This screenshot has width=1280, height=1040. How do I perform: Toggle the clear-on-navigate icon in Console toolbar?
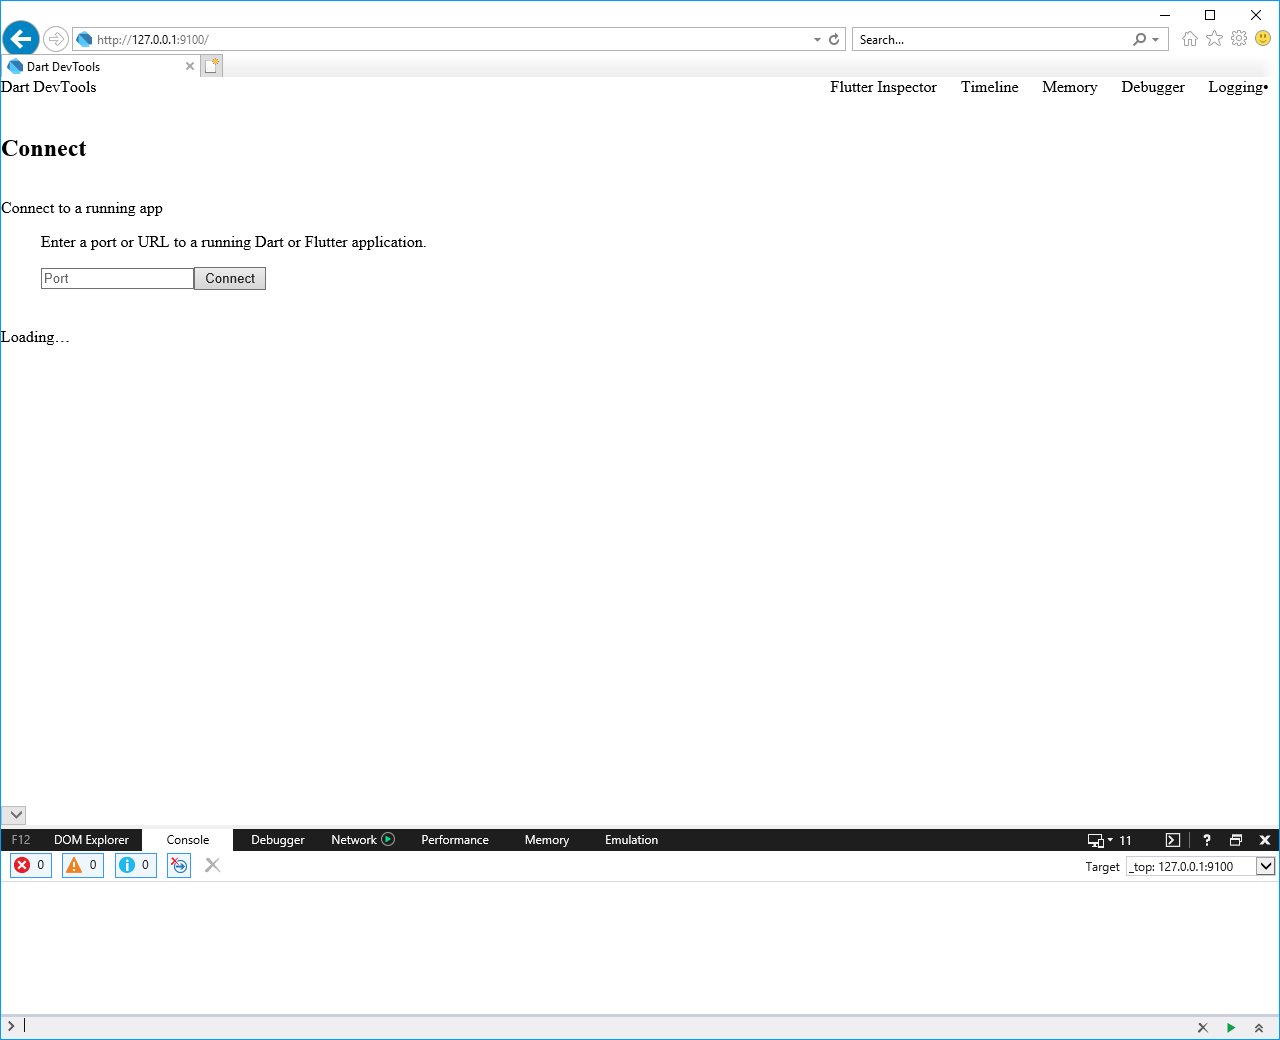[178, 865]
